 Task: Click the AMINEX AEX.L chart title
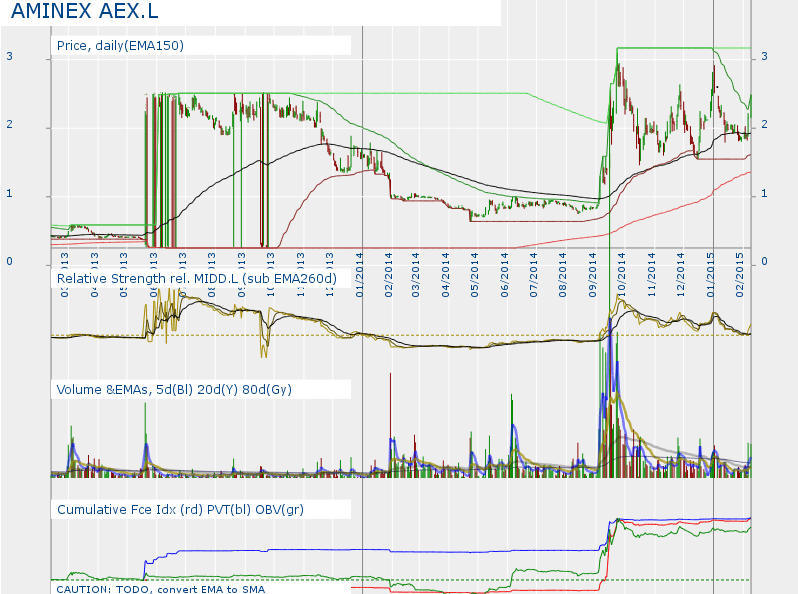coord(85,11)
